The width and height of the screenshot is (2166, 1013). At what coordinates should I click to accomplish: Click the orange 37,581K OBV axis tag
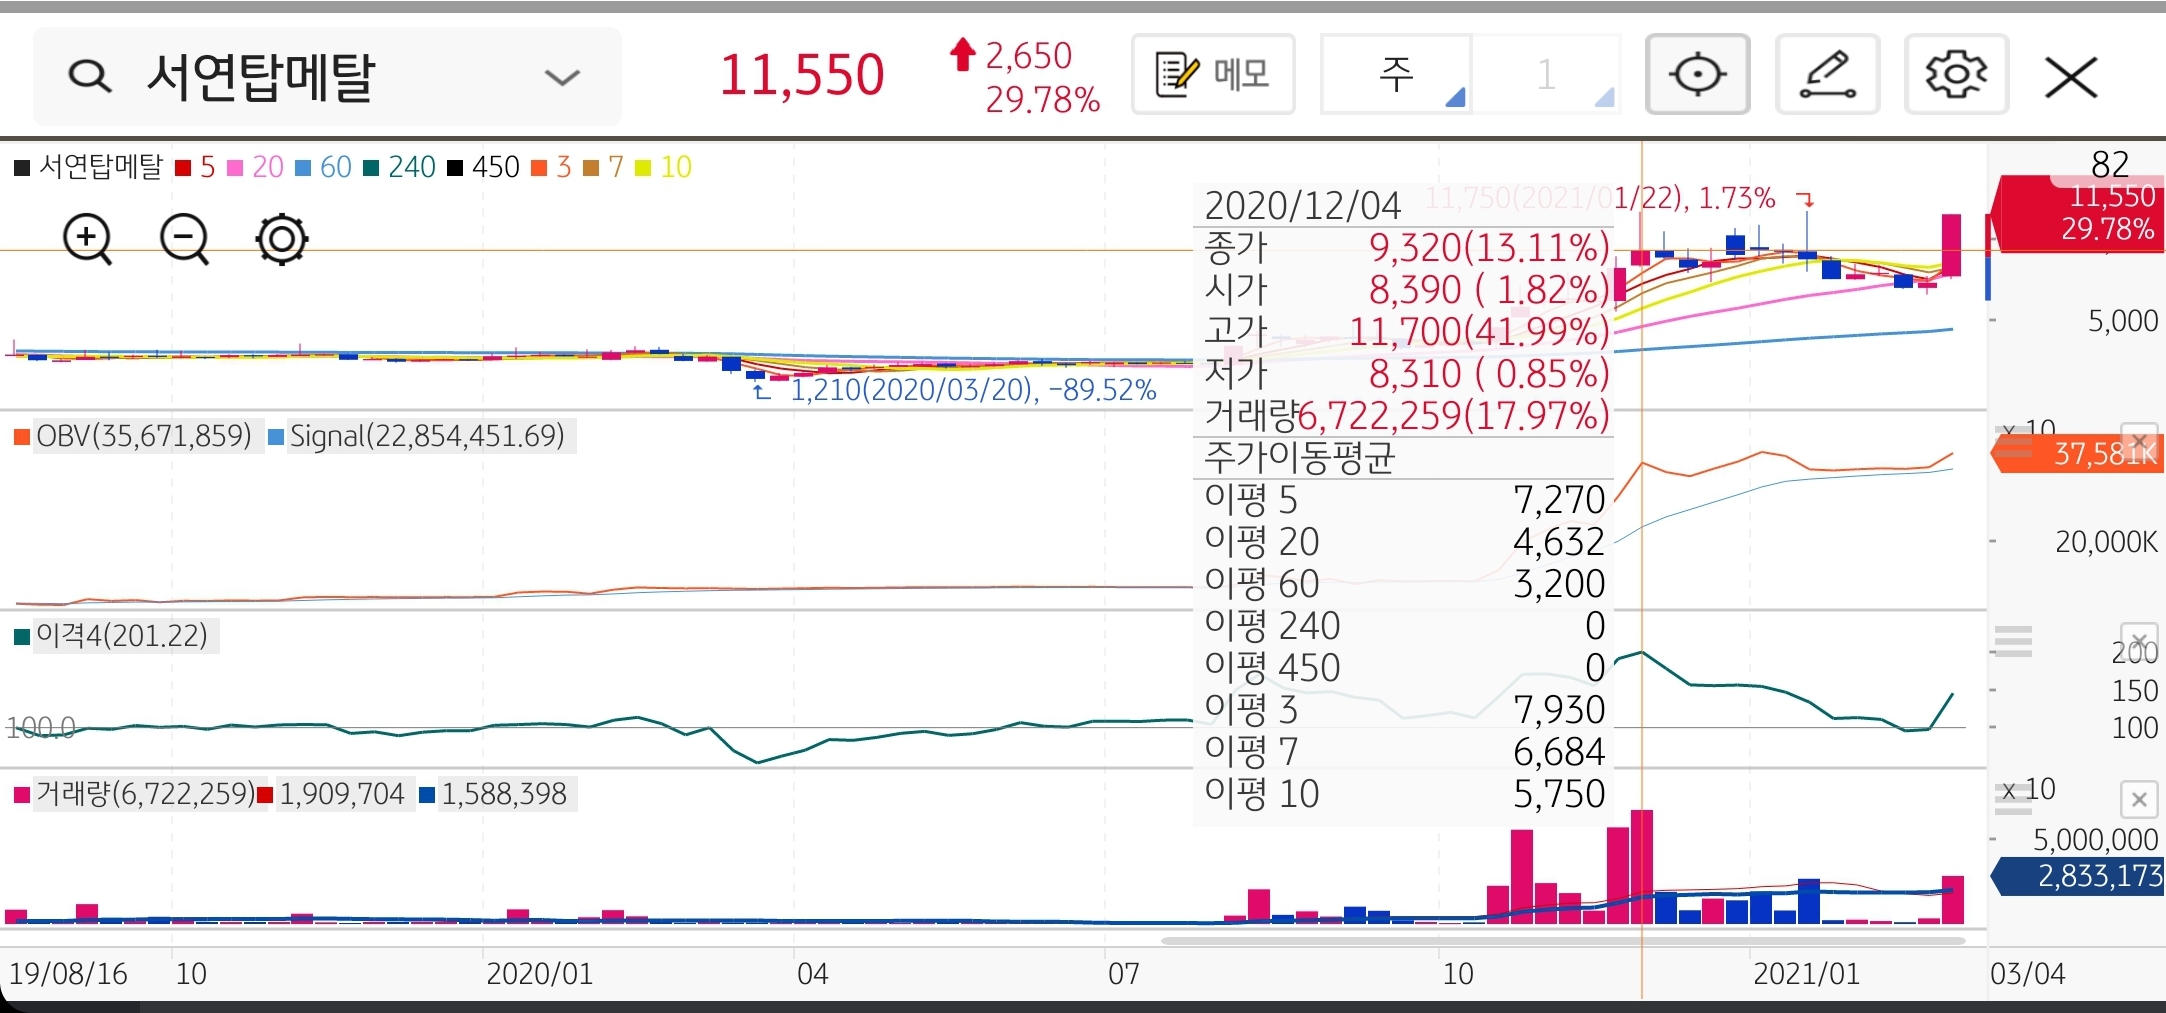click(x=2078, y=454)
